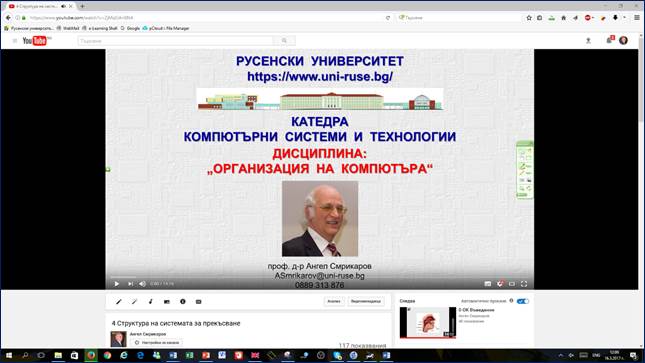Open the End screen and annotations icon
Screen dimensions: 645x363
pos(167,302)
